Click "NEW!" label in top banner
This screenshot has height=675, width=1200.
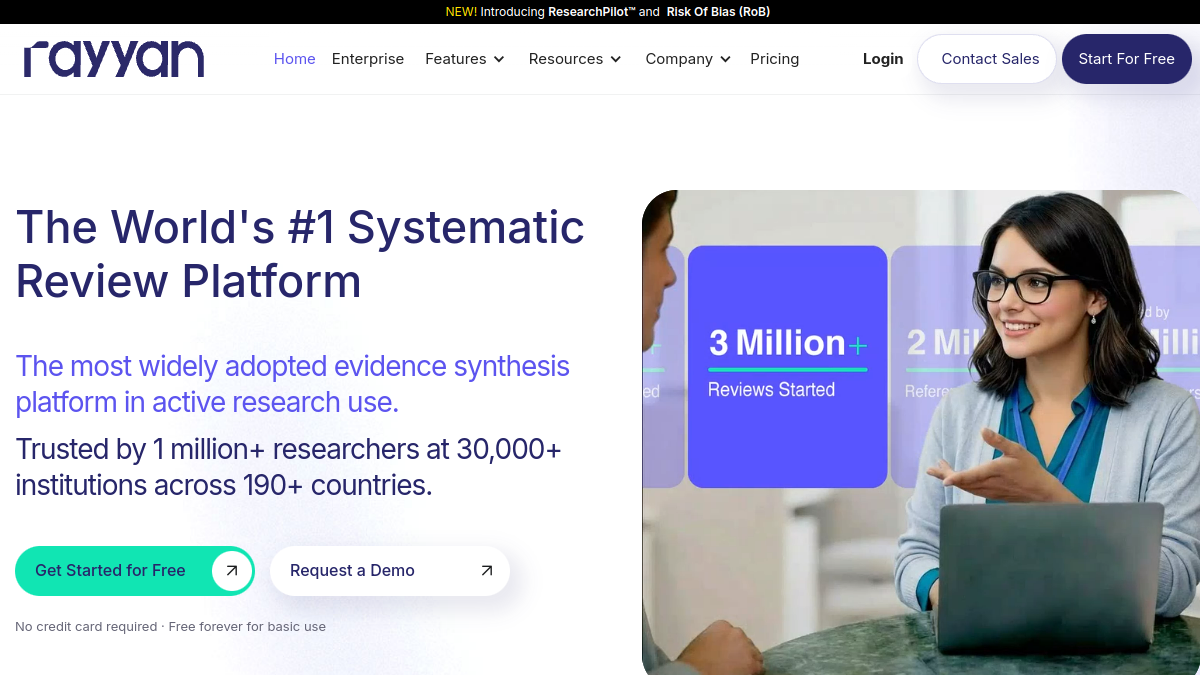(461, 12)
